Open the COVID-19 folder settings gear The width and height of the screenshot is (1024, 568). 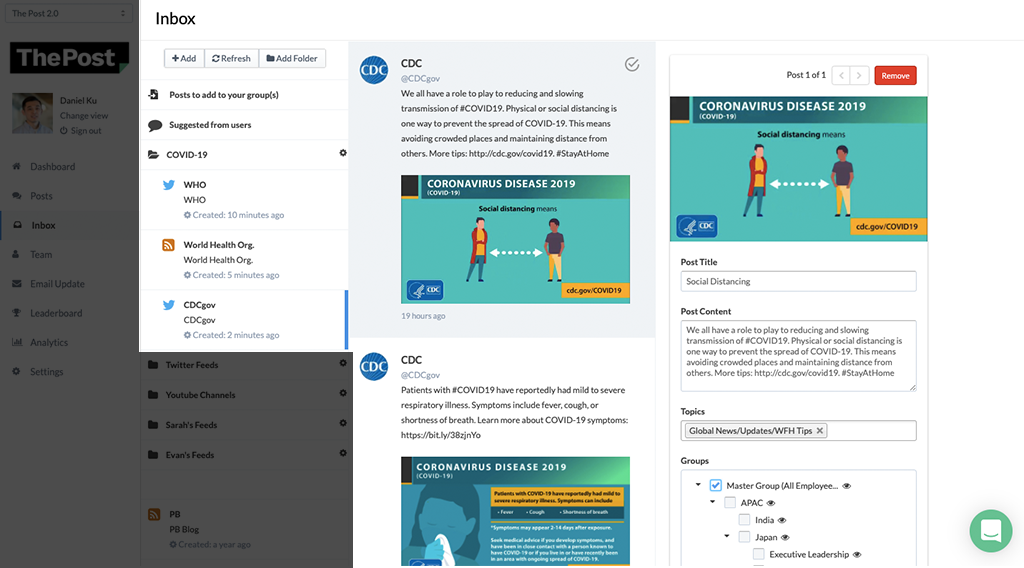tap(343, 153)
